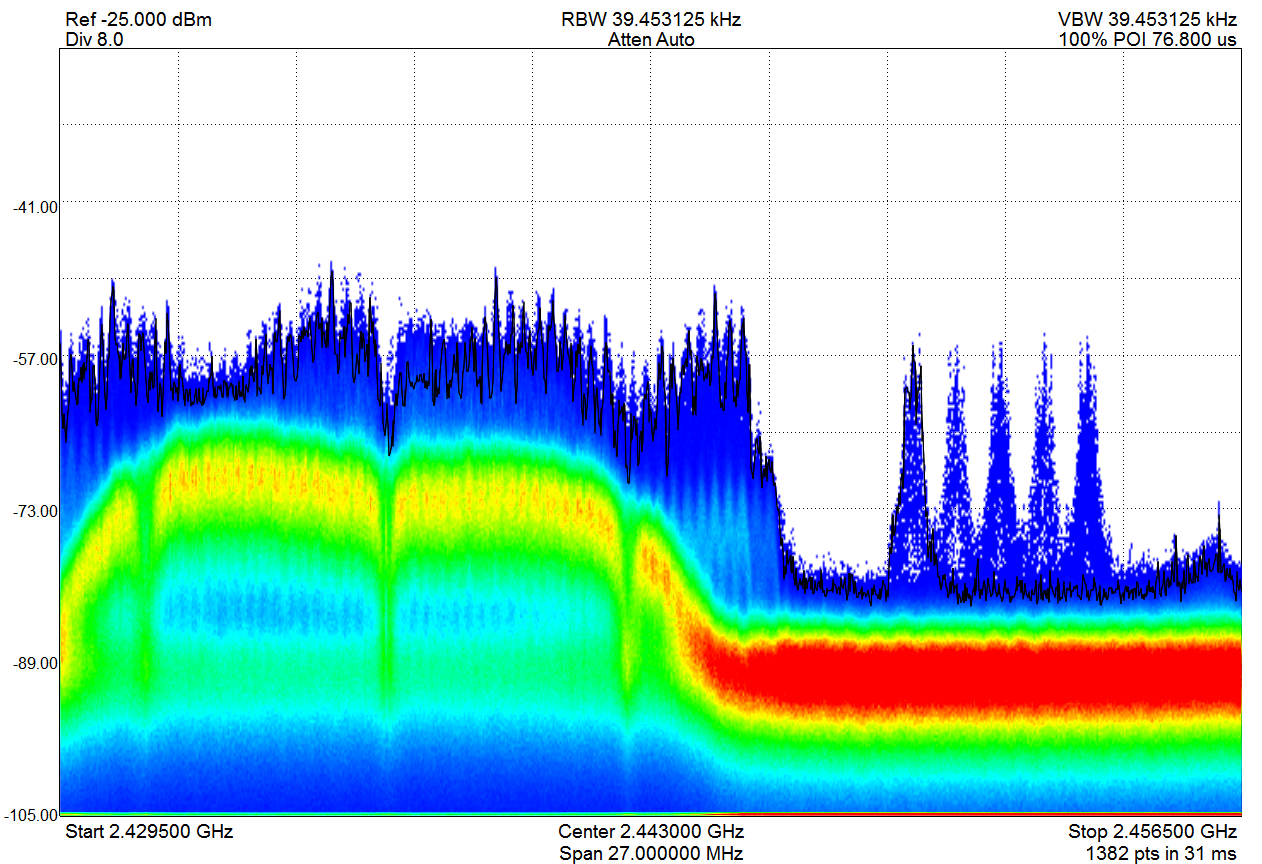Click the -41.00 axis label
1262x864 pixels.
[x=36, y=206]
